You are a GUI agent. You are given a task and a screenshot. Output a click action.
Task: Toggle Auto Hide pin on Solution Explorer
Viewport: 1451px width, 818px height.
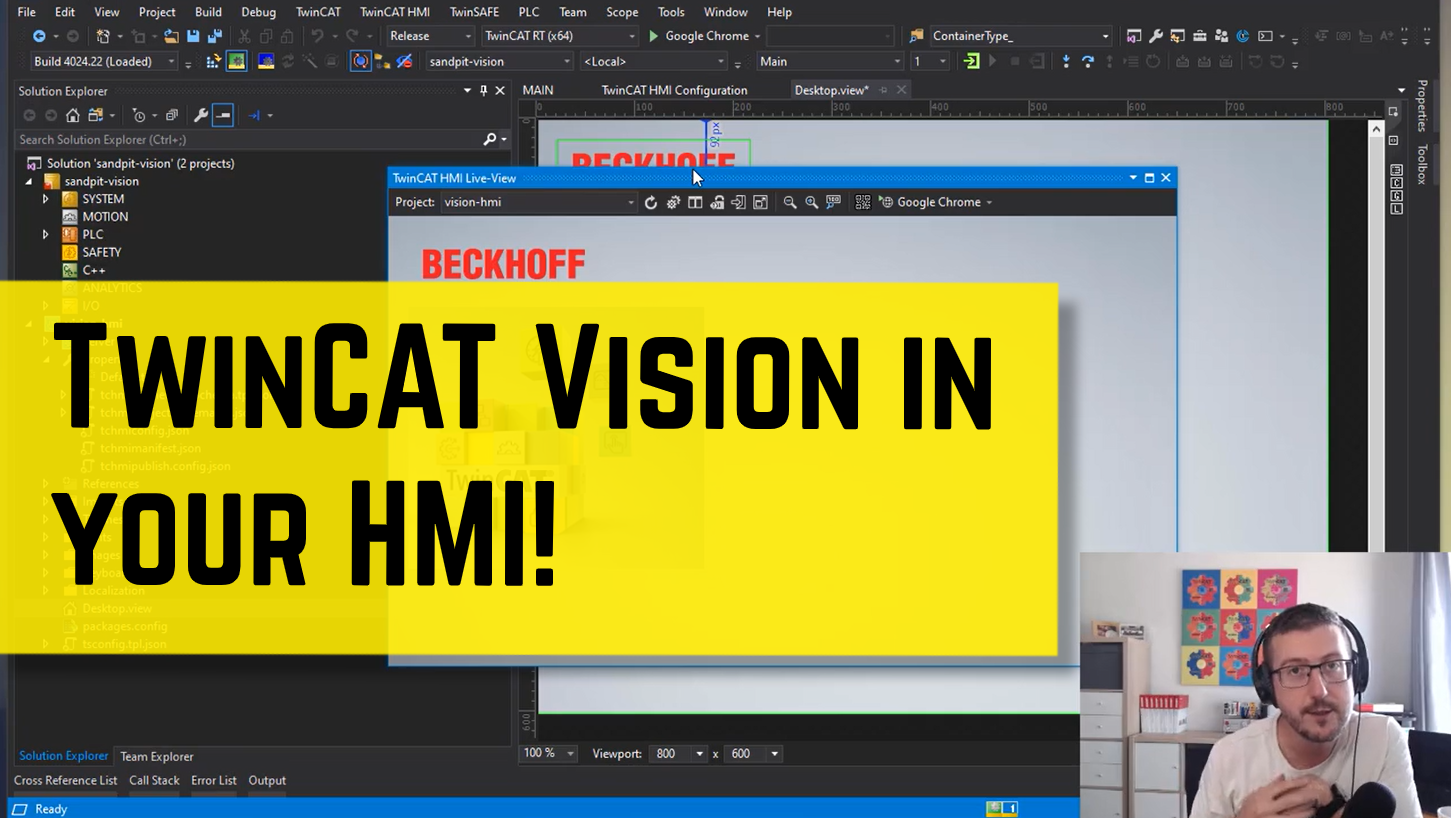pos(484,91)
